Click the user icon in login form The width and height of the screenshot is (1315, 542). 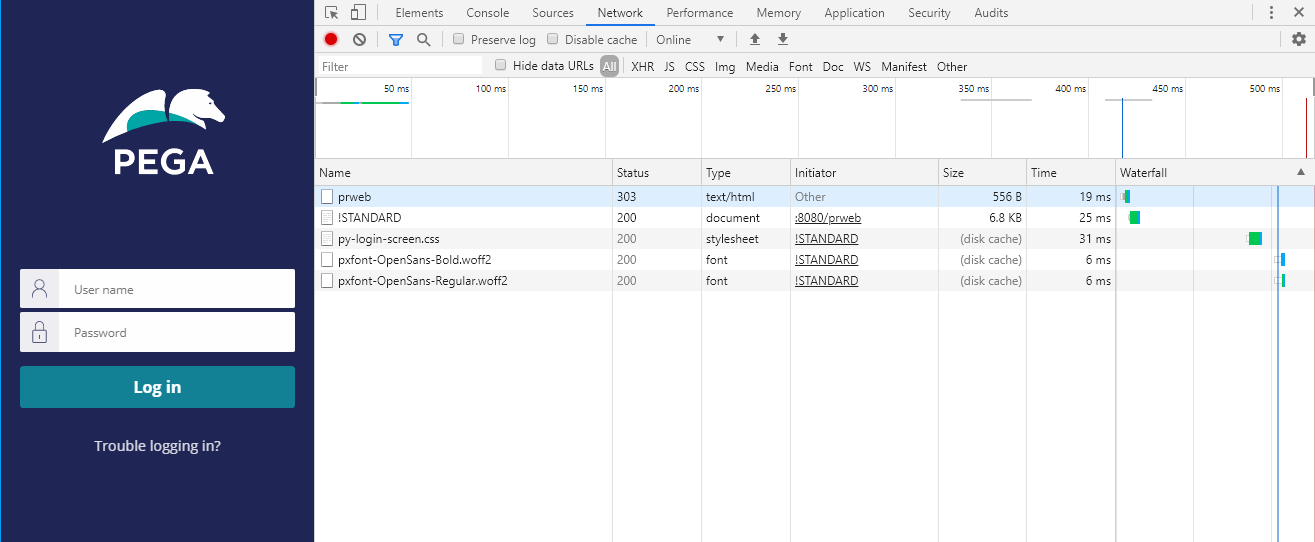pyautogui.click(x=40, y=289)
